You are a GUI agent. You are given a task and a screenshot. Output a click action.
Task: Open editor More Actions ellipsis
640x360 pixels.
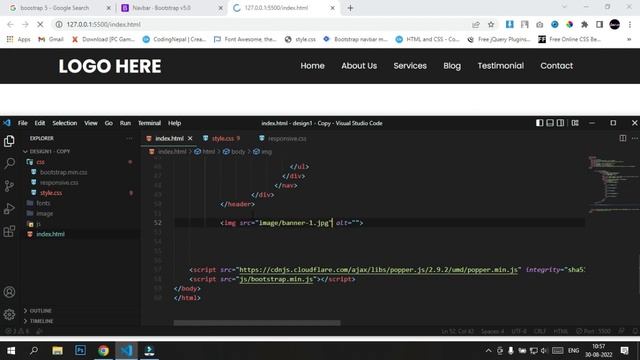coord(635,138)
